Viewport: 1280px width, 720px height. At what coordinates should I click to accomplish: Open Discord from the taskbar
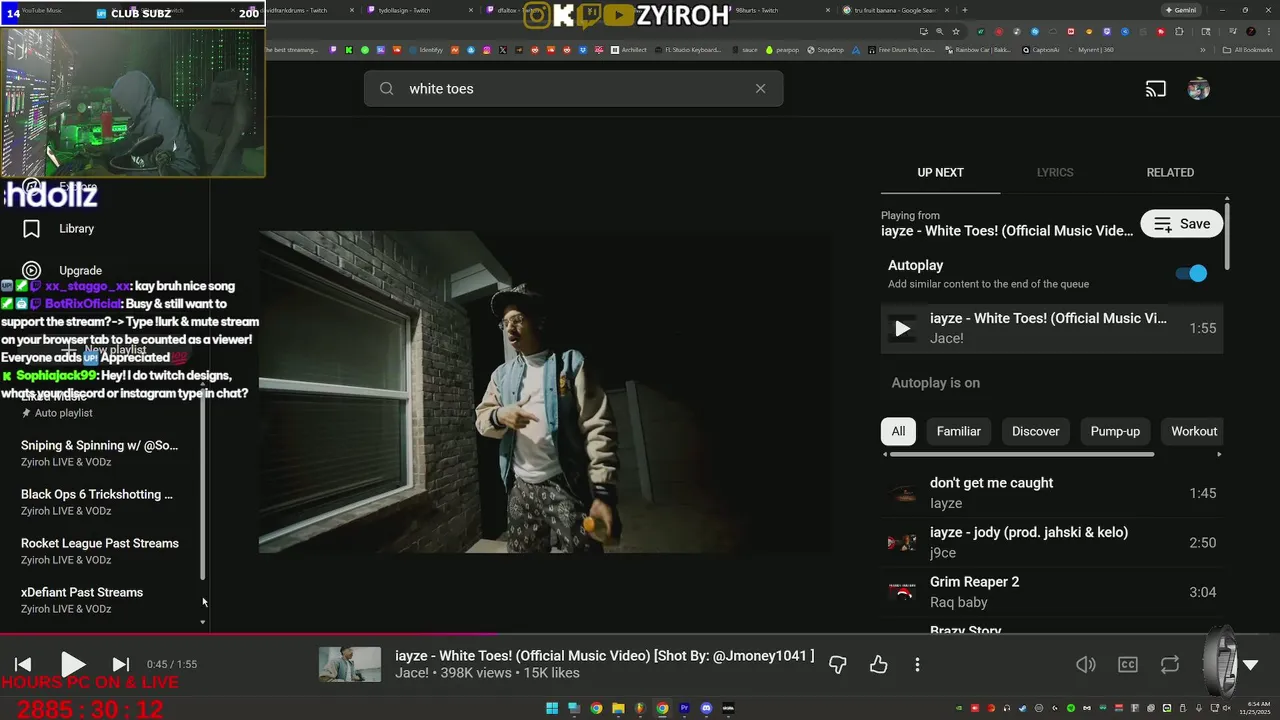click(x=706, y=708)
